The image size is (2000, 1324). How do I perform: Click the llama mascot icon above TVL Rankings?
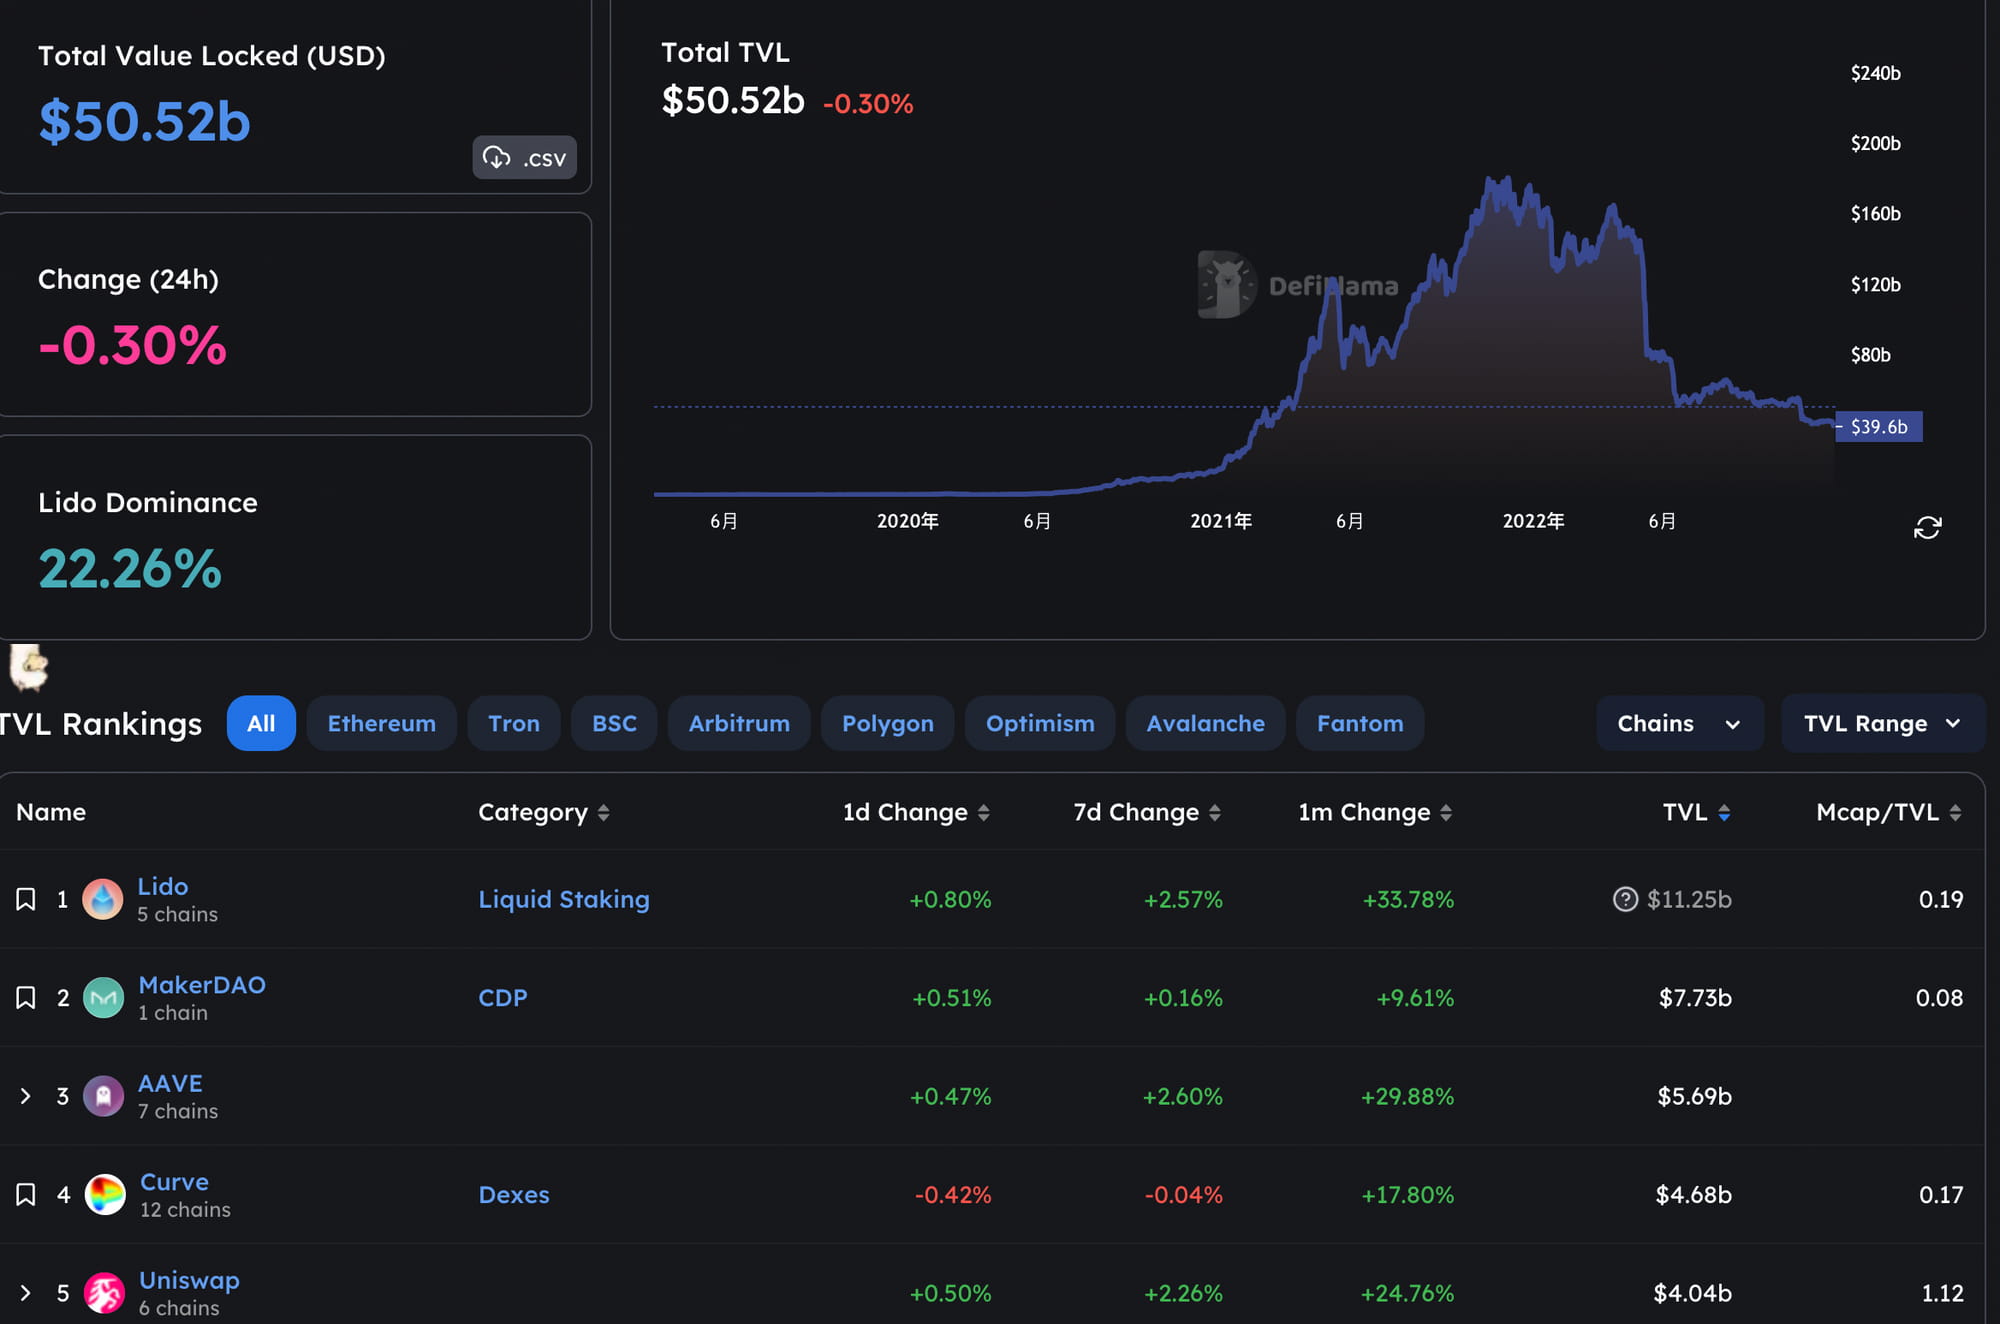(x=28, y=667)
